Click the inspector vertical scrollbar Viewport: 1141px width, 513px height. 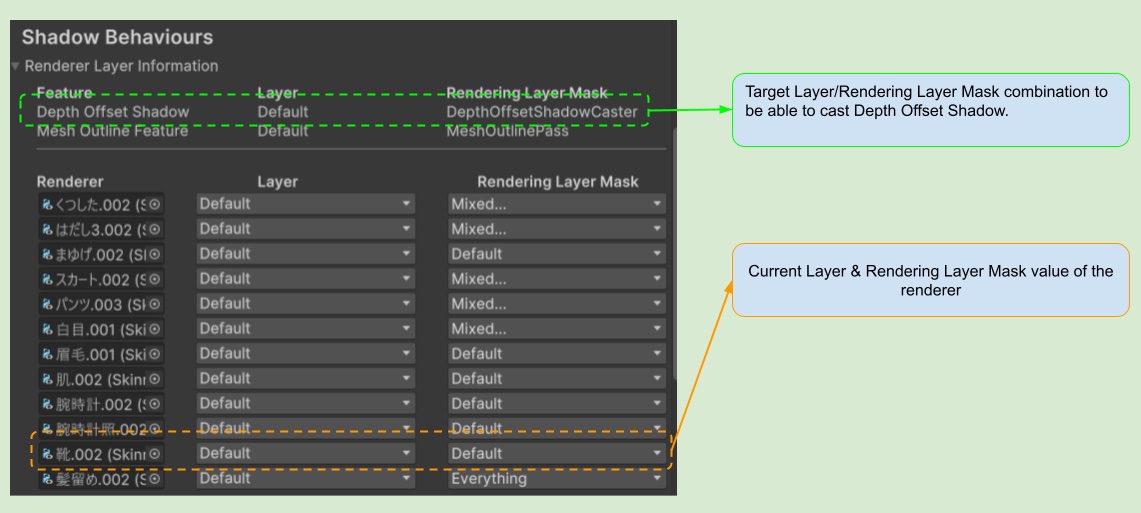click(x=672, y=250)
